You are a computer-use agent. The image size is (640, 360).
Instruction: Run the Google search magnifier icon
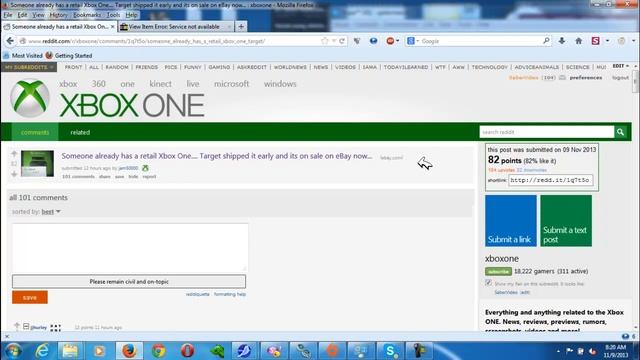[x=546, y=41]
